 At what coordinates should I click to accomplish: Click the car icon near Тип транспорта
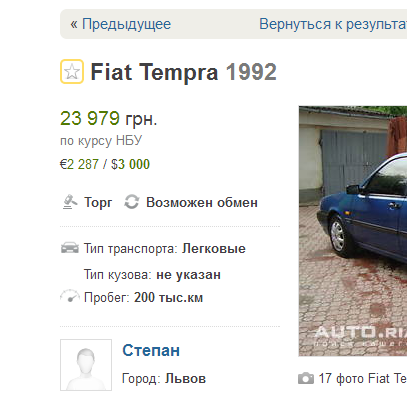coord(70,248)
